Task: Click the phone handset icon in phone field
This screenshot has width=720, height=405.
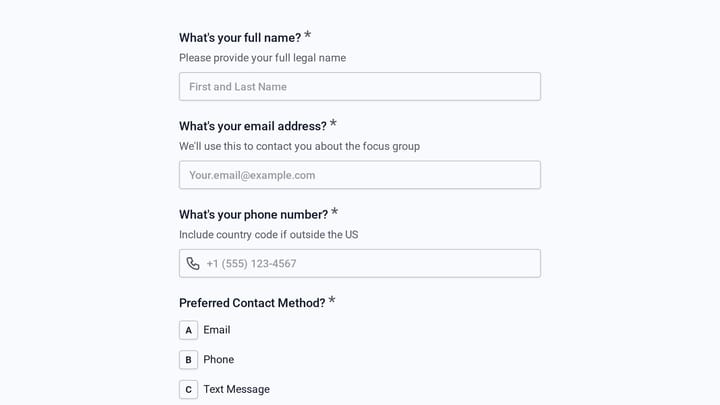Action: [x=193, y=264]
